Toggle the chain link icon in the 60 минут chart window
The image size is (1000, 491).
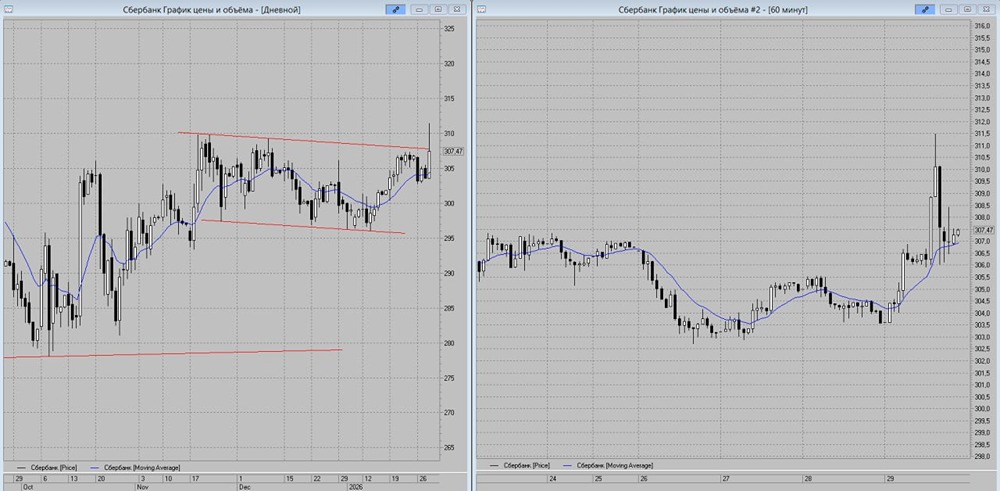click(x=925, y=10)
